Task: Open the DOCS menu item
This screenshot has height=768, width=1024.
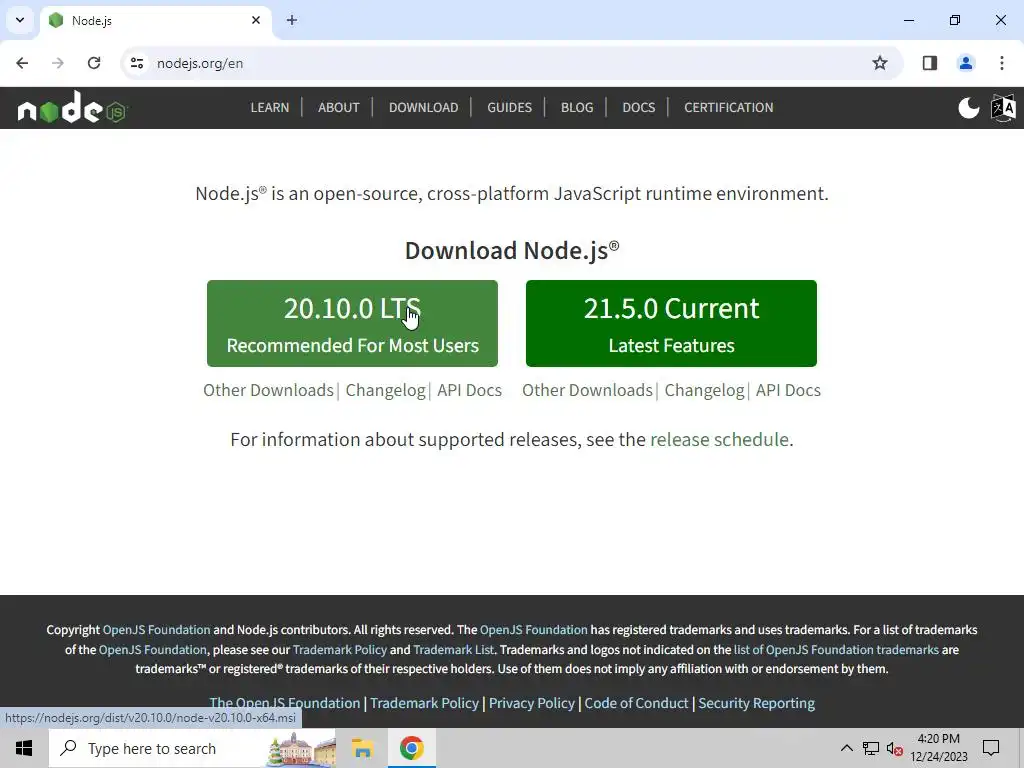Action: [x=639, y=107]
